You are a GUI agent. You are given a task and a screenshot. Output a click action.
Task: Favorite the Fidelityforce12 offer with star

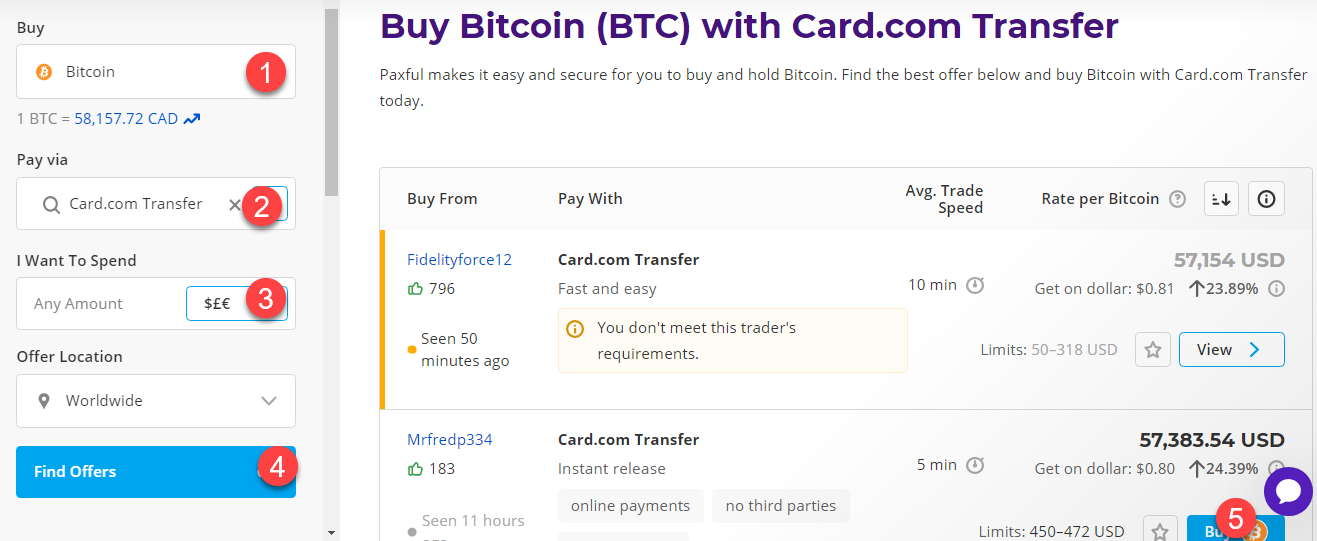[x=1153, y=350]
